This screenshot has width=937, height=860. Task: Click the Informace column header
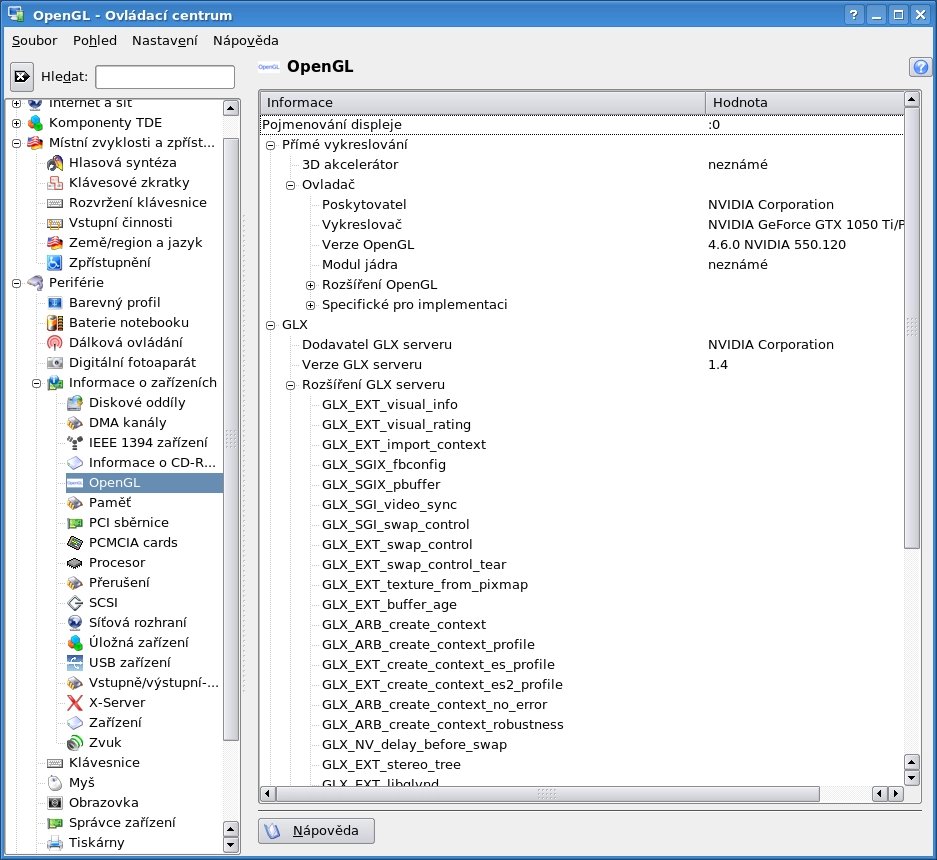click(483, 102)
